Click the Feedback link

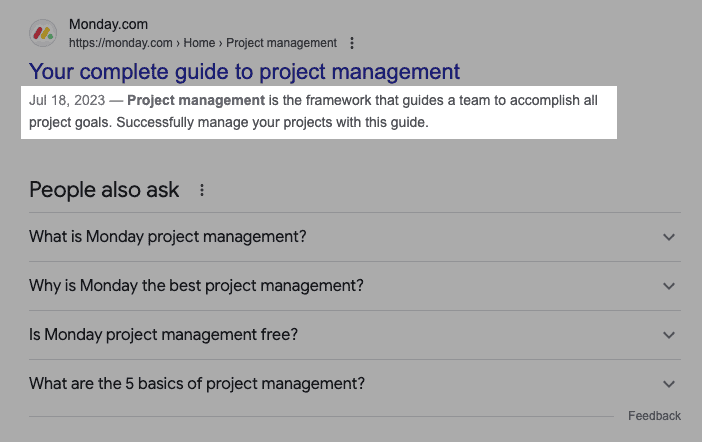pos(654,416)
